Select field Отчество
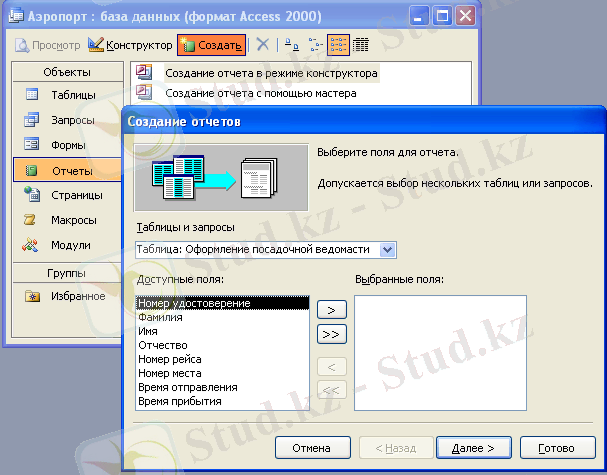The height and width of the screenshot is (475, 607). [223, 345]
